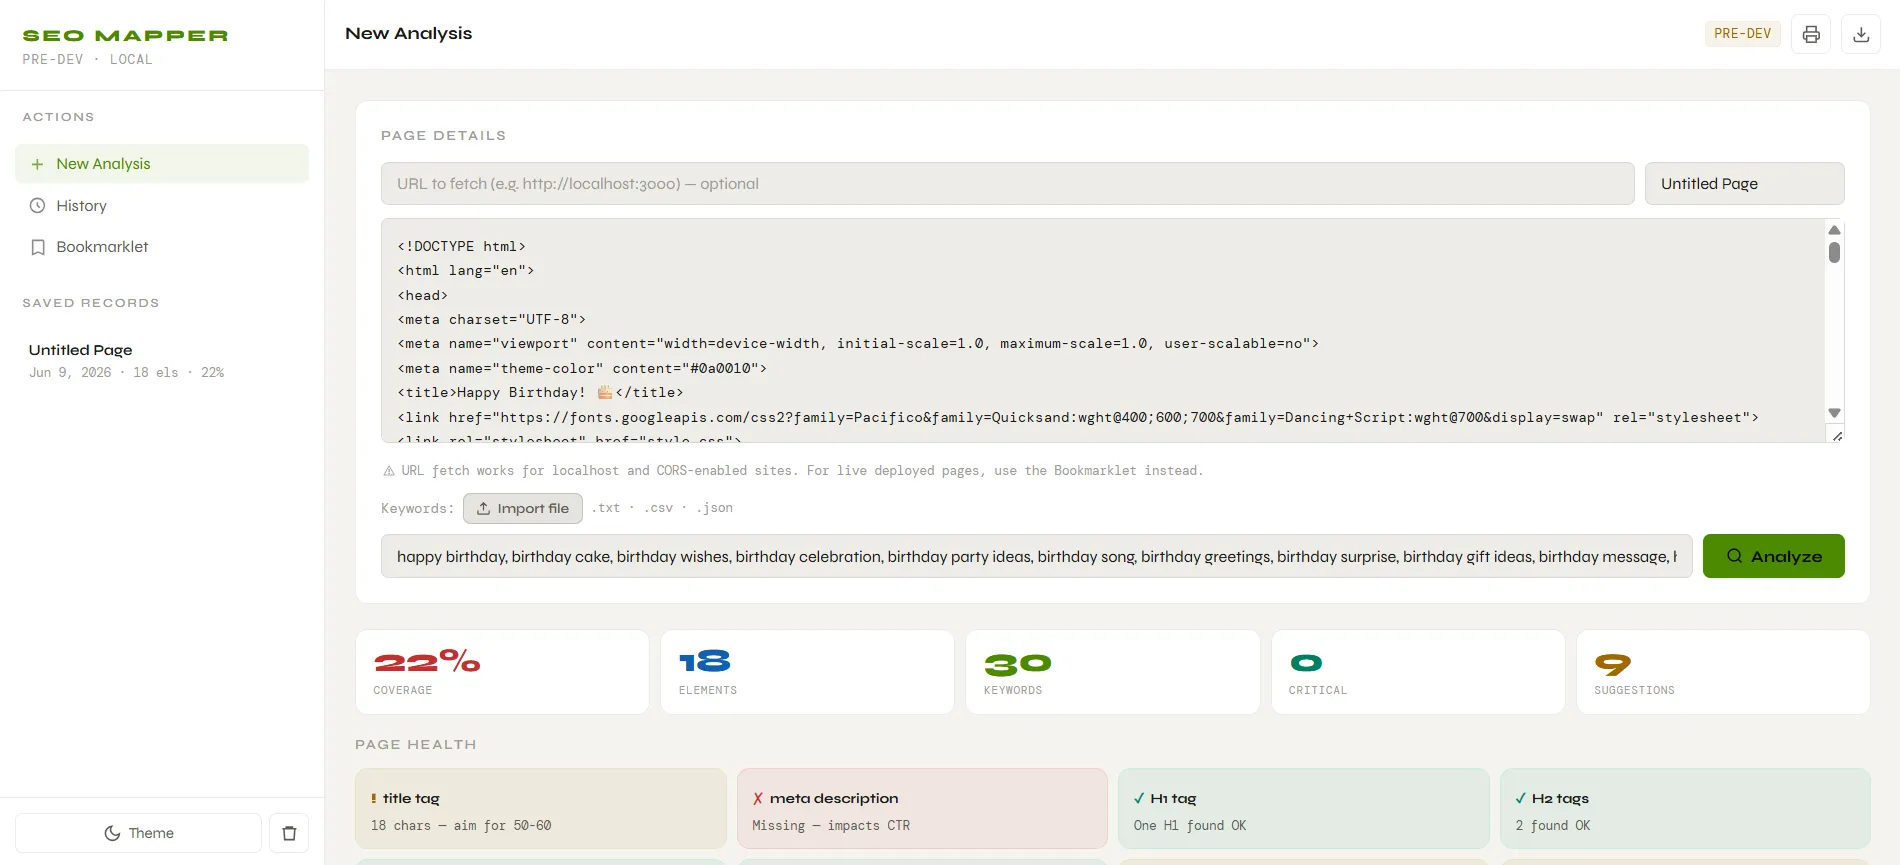This screenshot has width=1900, height=865.
Task: Click the PRE-DEV badge in header
Action: pyautogui.click(x=1742, y=34)
